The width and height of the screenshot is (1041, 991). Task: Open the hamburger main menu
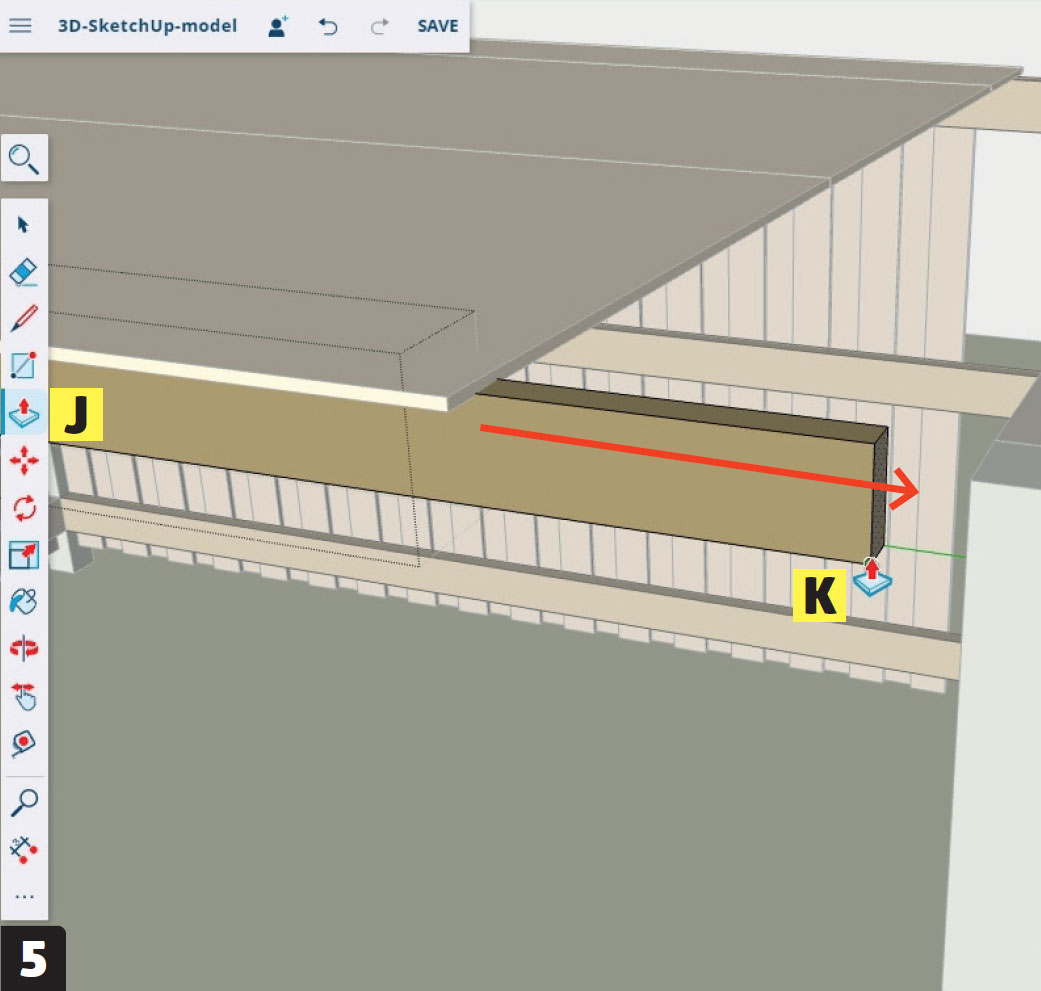coord(20,26)
